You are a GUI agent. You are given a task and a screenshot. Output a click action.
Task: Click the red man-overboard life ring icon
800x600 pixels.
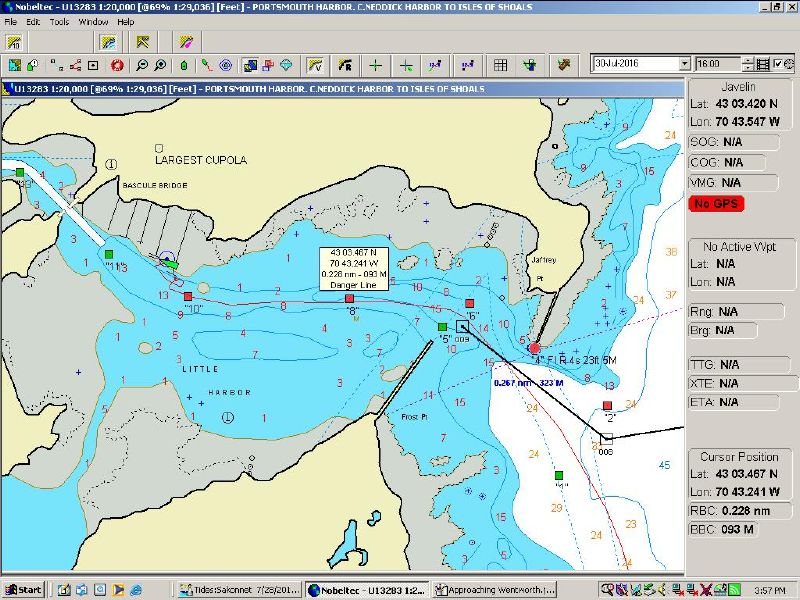117,65
